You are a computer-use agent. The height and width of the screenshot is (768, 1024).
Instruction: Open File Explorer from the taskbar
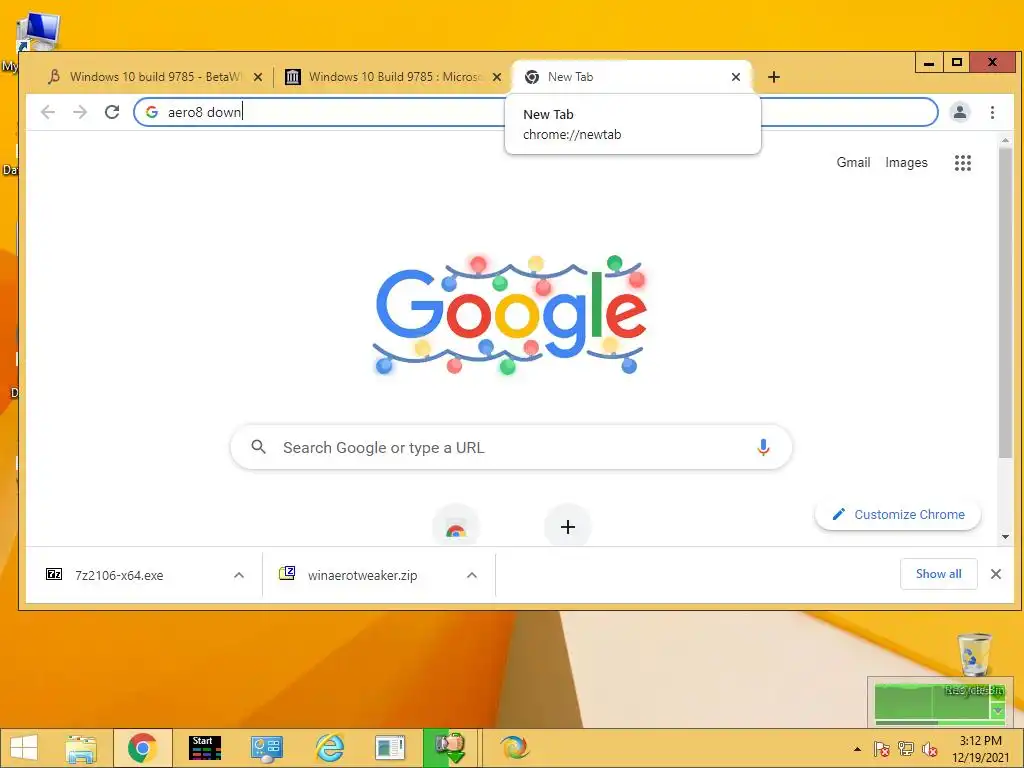pyautogui.click(x=81, y=748)
